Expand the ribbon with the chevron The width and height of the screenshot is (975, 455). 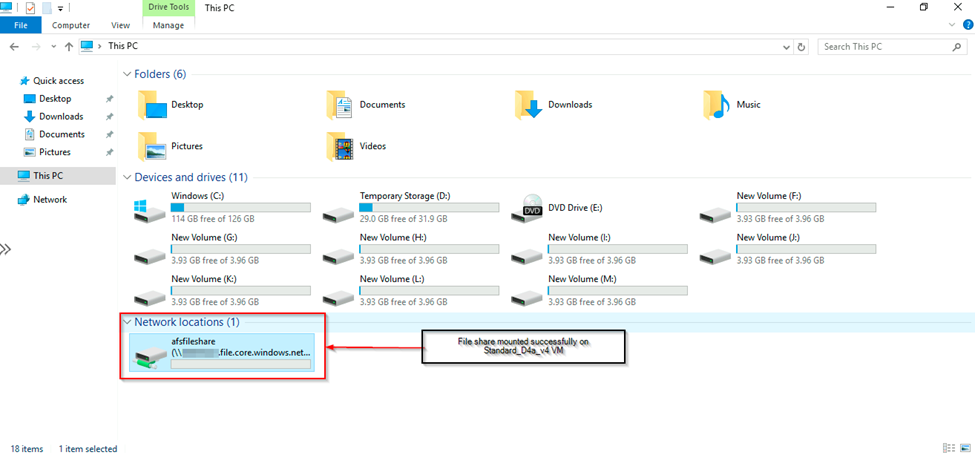pyautogui.click(x=953, y=25)
